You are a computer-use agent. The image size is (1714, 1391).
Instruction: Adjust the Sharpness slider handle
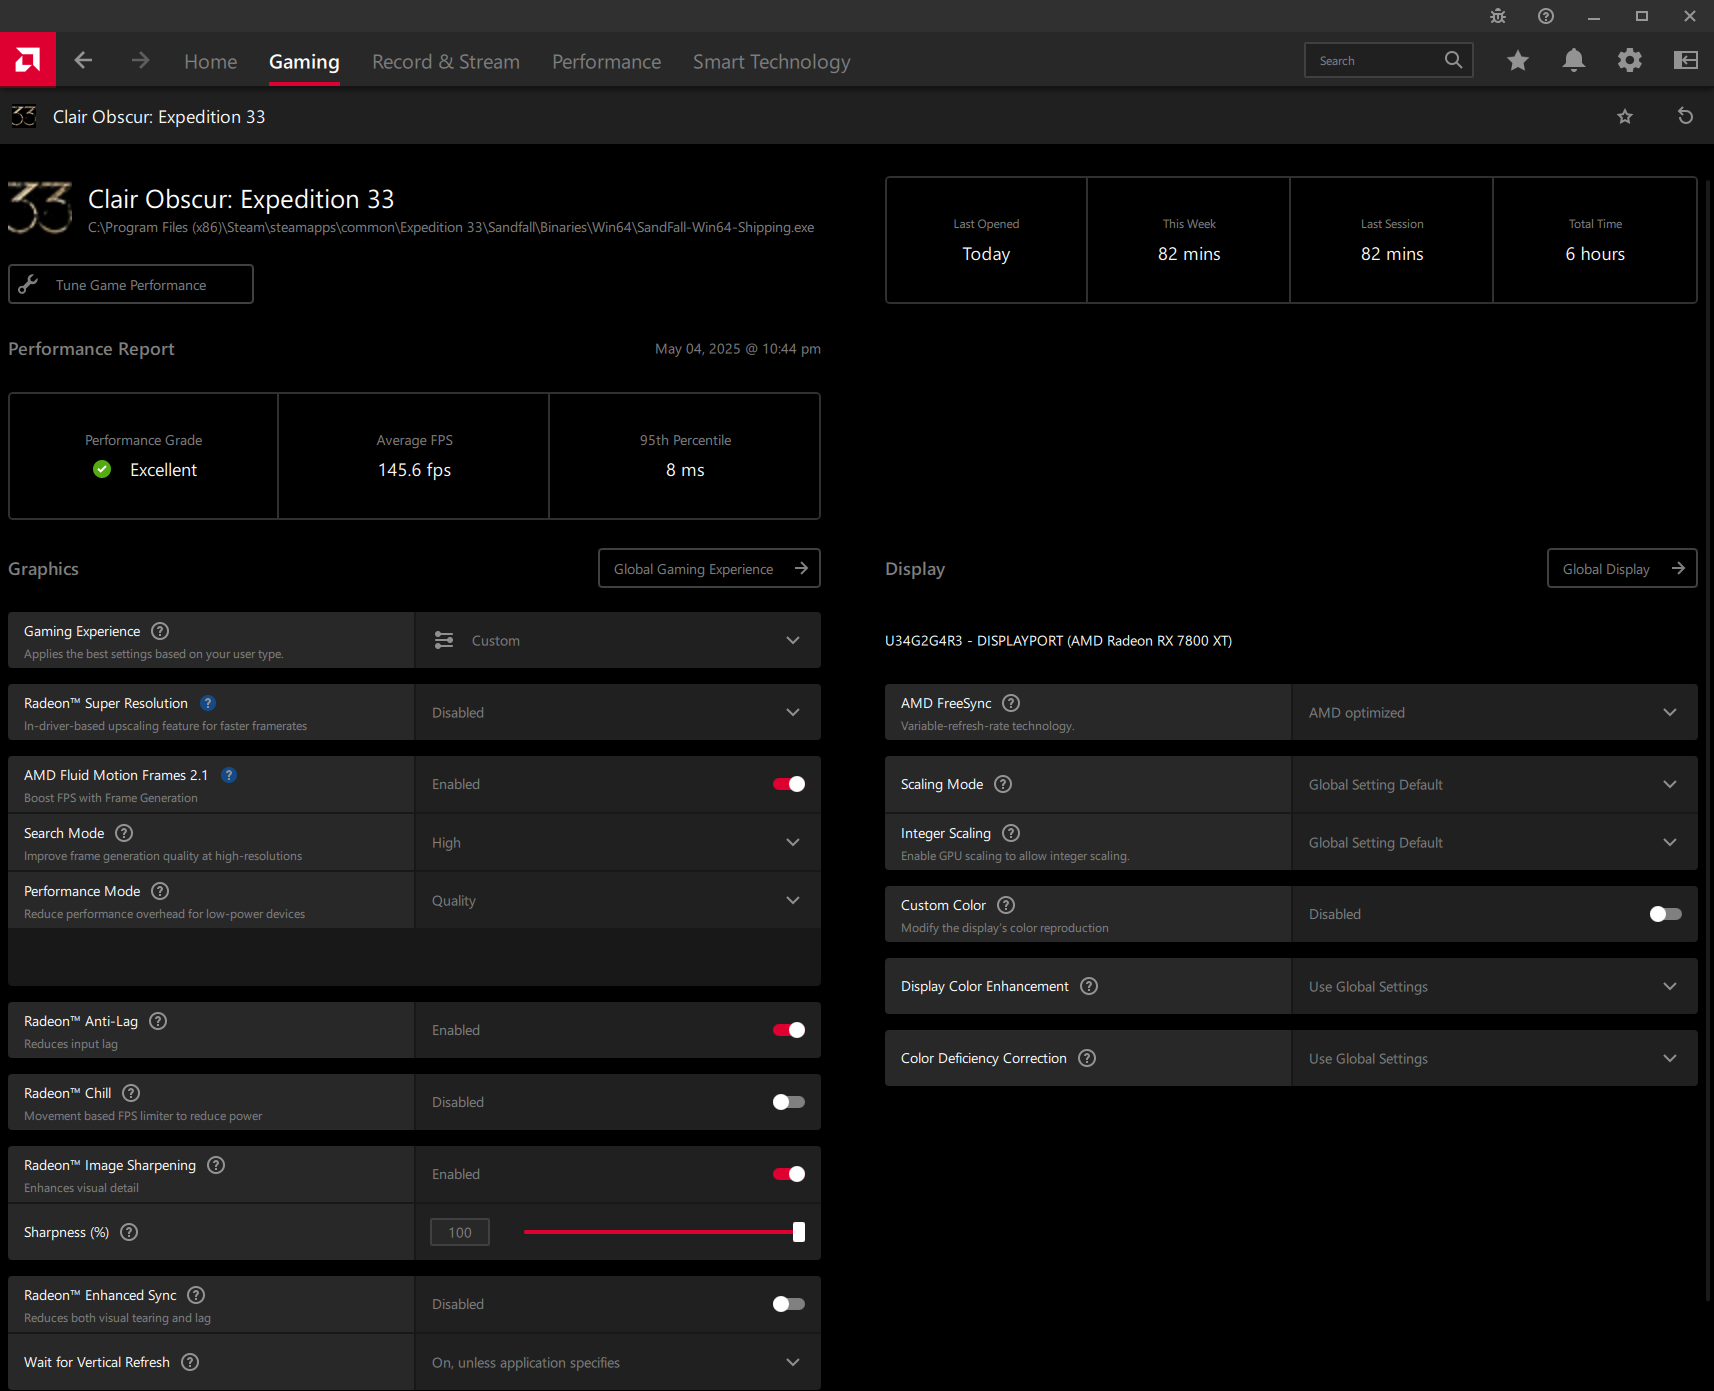(x=799, y=1232)
